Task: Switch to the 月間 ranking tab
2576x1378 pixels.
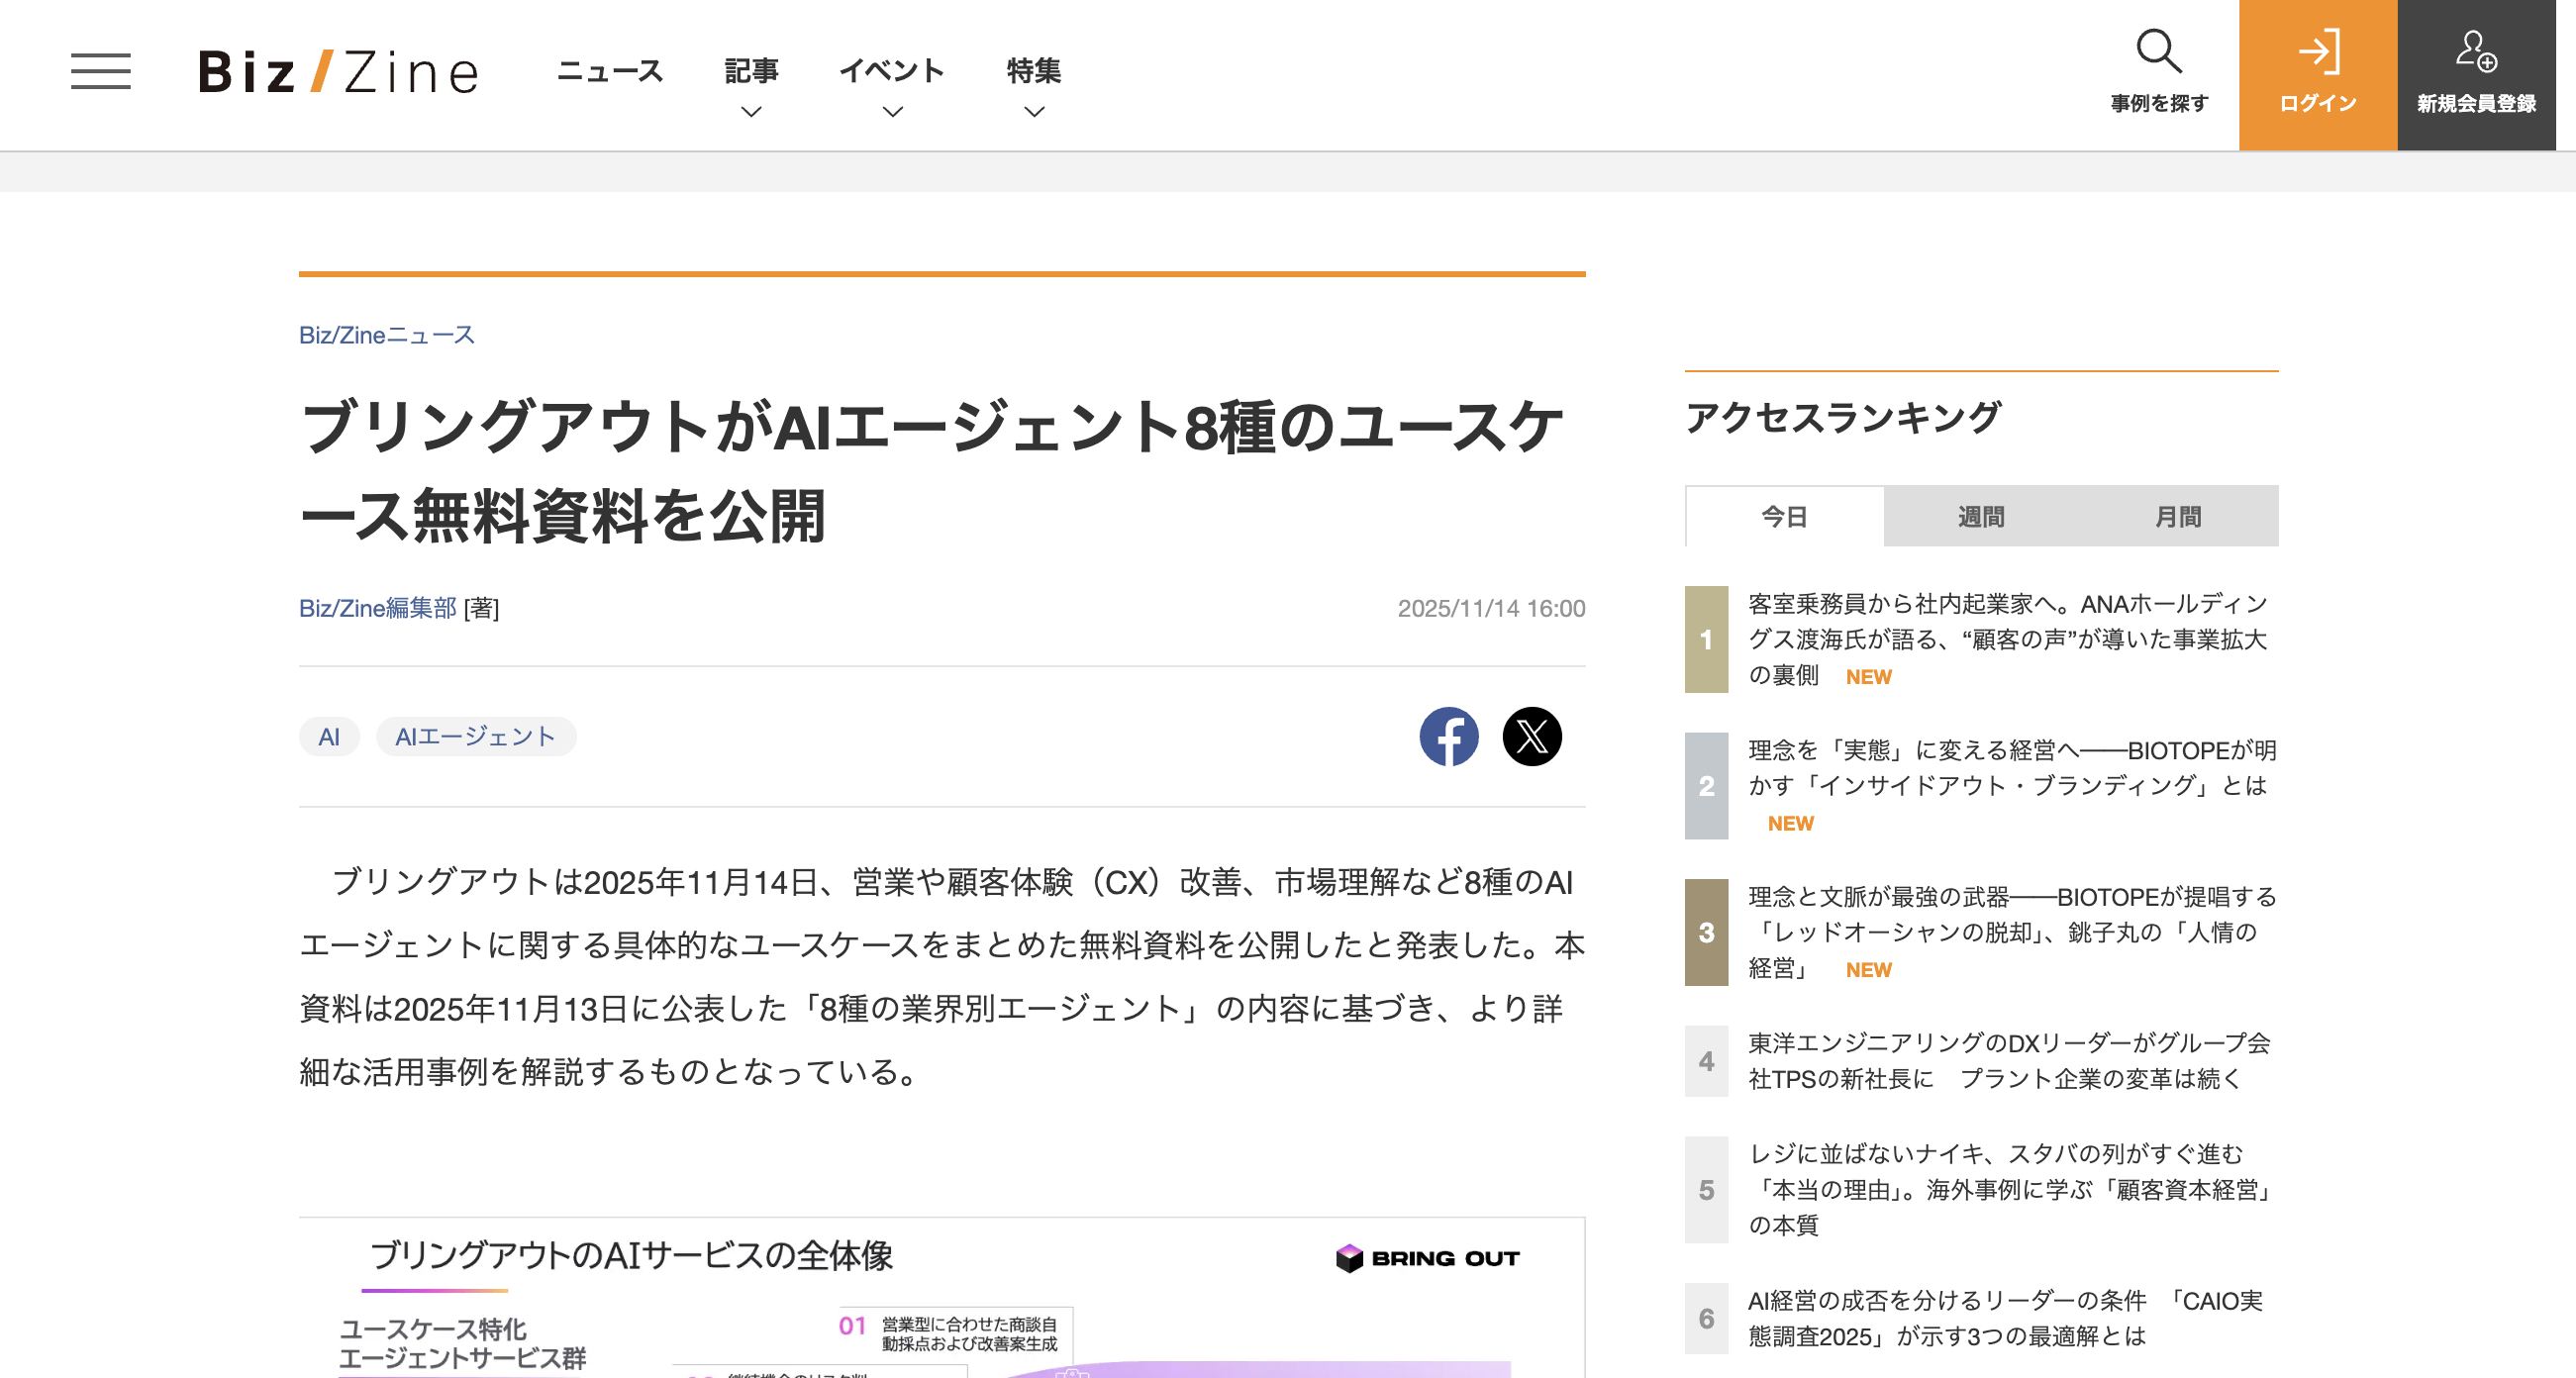Action: [x=2180, y=515]
